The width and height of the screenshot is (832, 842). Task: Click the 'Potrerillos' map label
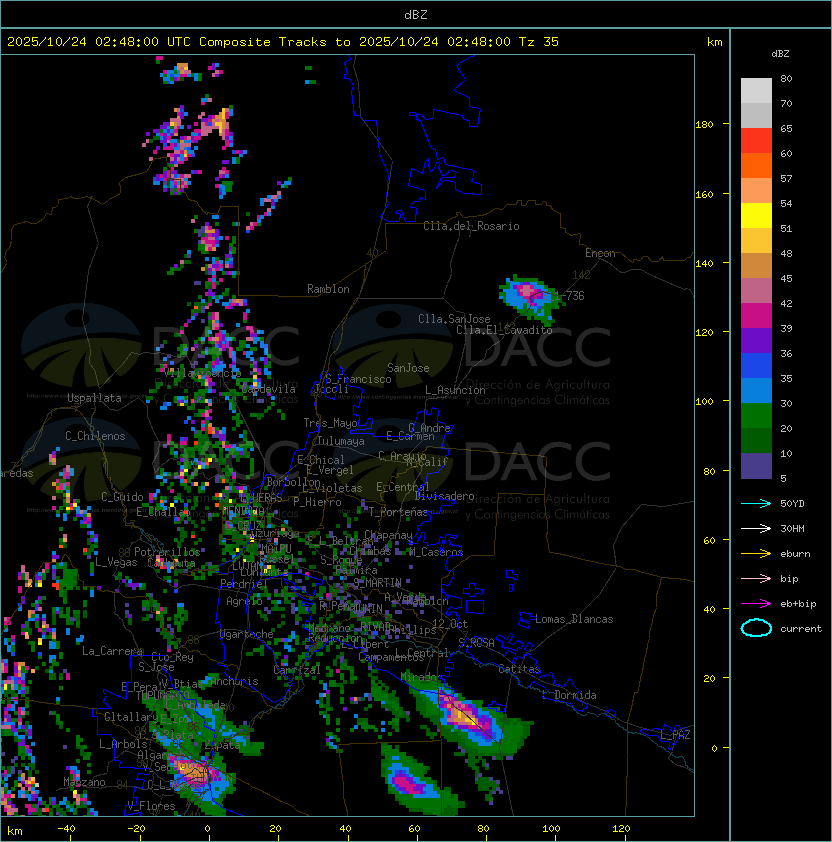coord(167,552)
